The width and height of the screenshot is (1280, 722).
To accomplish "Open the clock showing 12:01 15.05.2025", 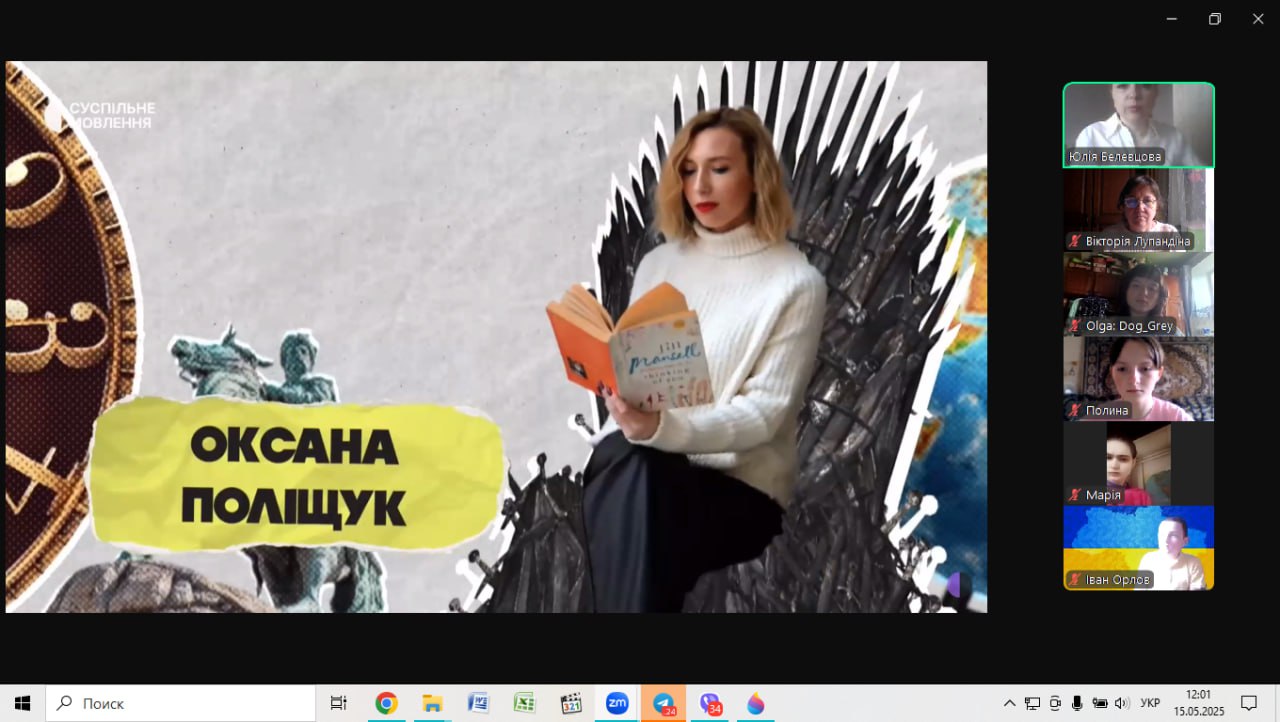I will coord(1198,703).
